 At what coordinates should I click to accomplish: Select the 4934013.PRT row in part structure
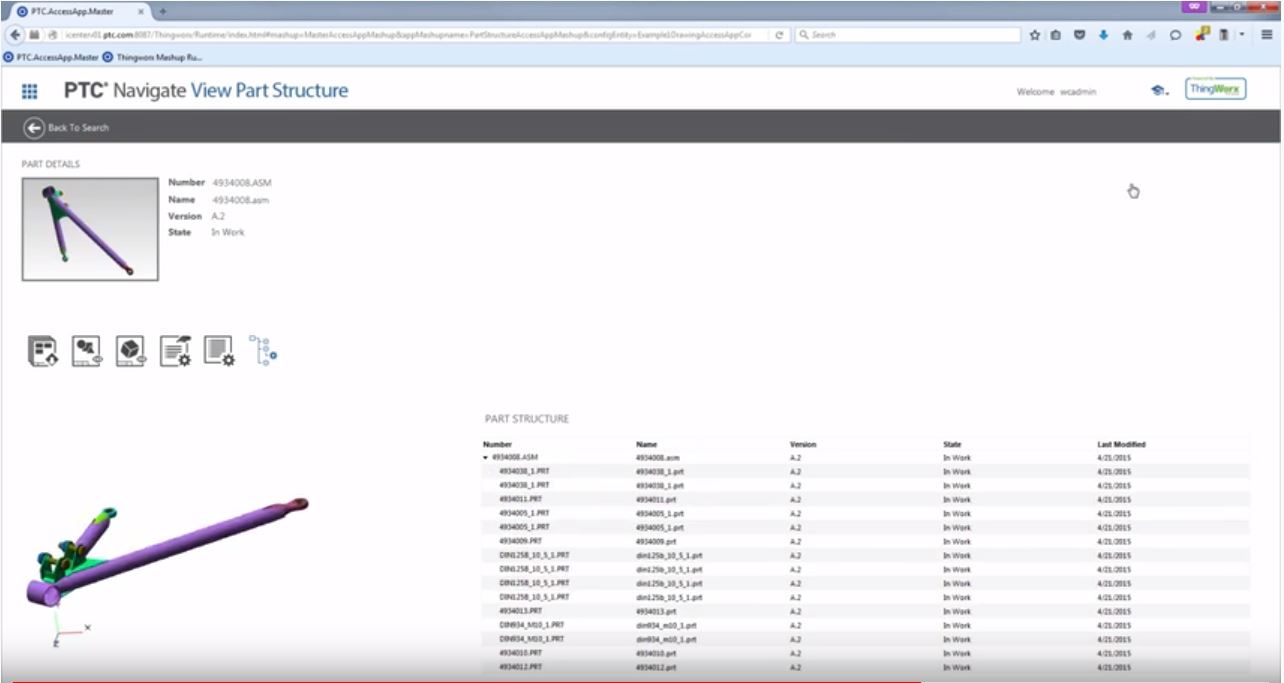click(x=521, y=611)
